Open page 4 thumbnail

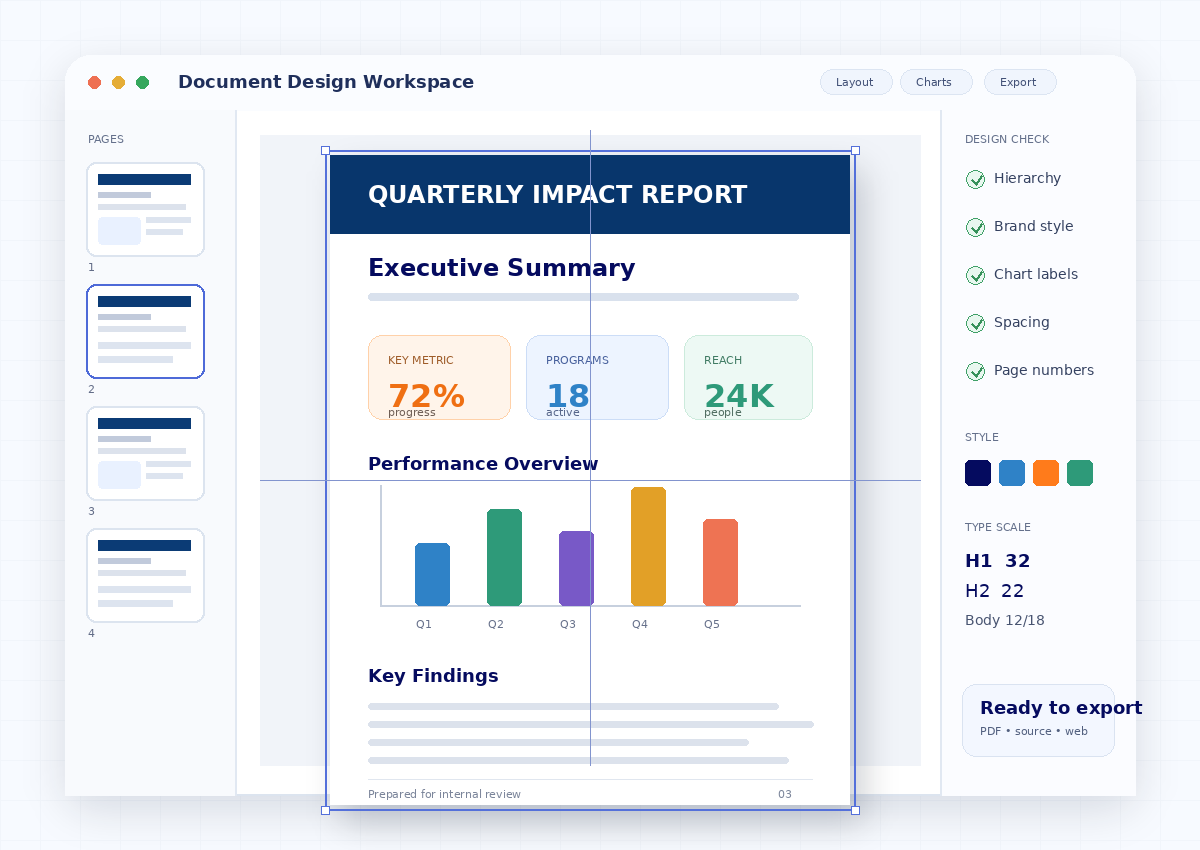point(145,576)
